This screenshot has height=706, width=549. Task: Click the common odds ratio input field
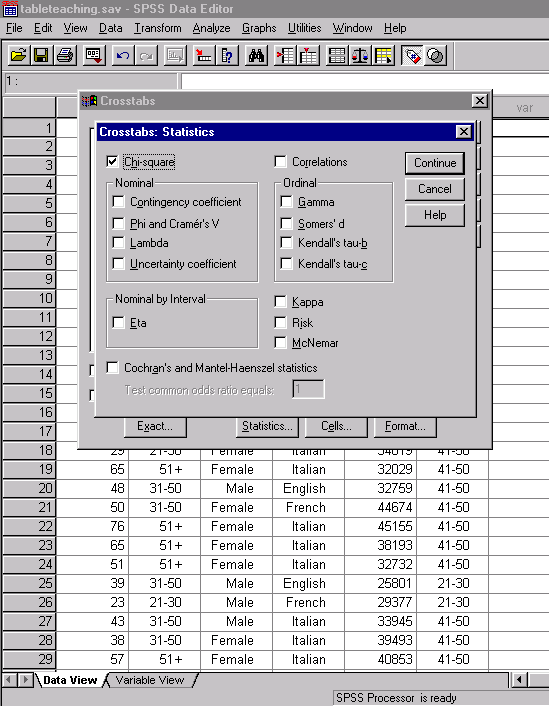pos(309,389)
